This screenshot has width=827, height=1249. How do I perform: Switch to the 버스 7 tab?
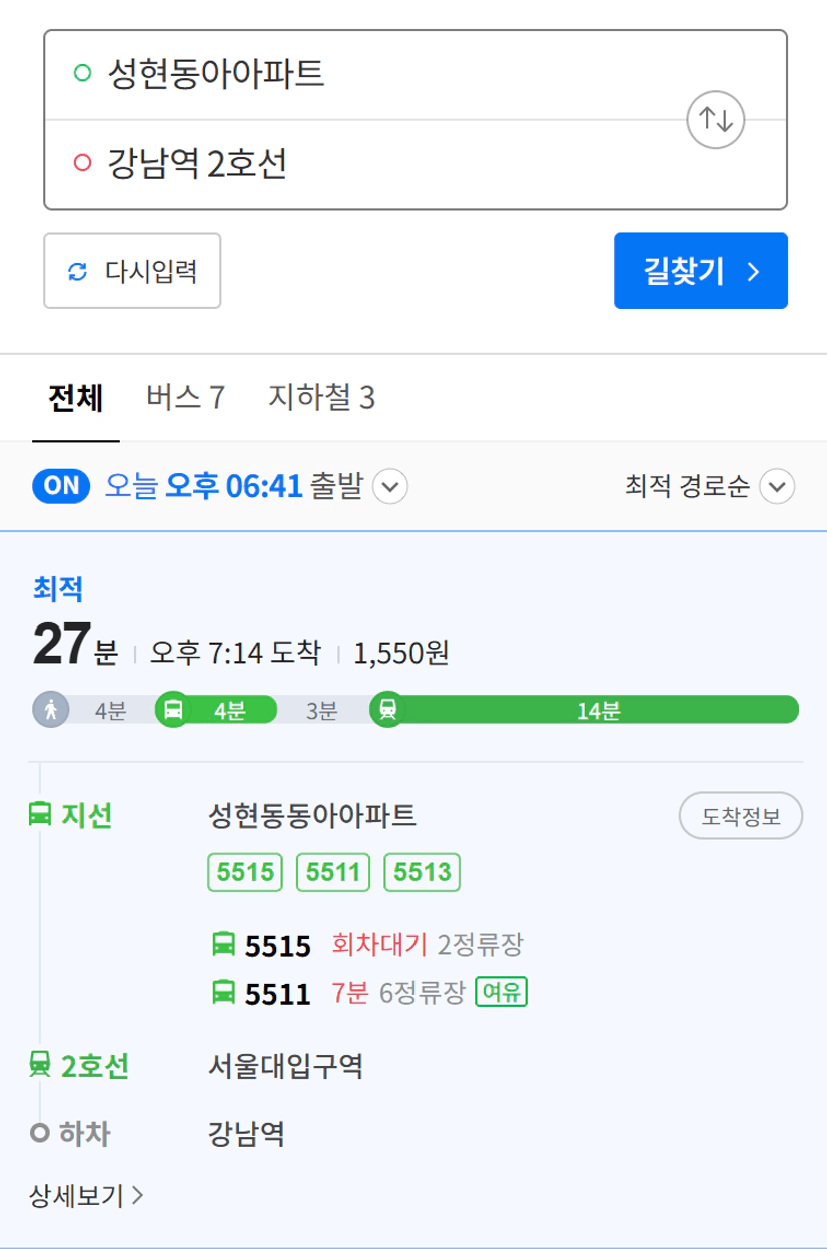[185, 398]
